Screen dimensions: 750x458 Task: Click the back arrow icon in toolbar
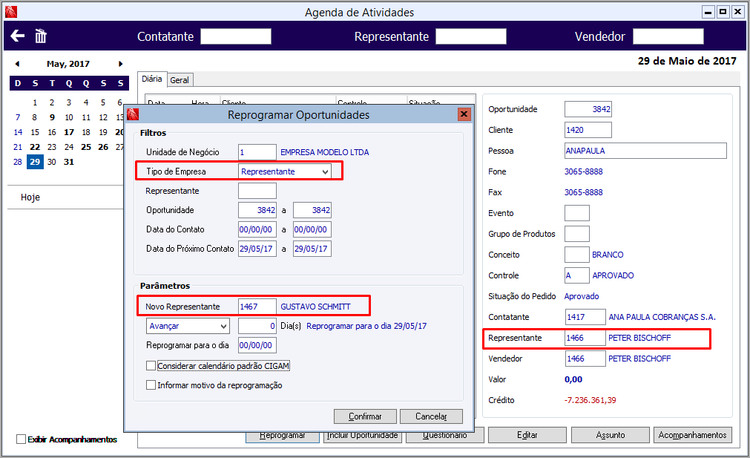tap(17, 36)
